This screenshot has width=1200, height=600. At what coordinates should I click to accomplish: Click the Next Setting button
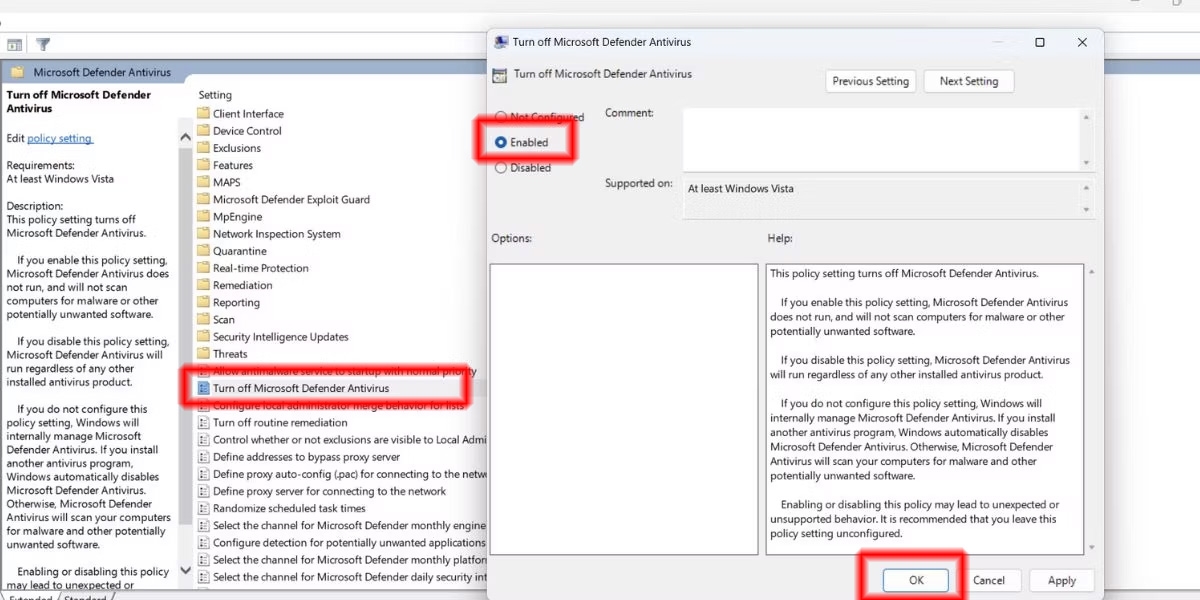pos(968,81)
